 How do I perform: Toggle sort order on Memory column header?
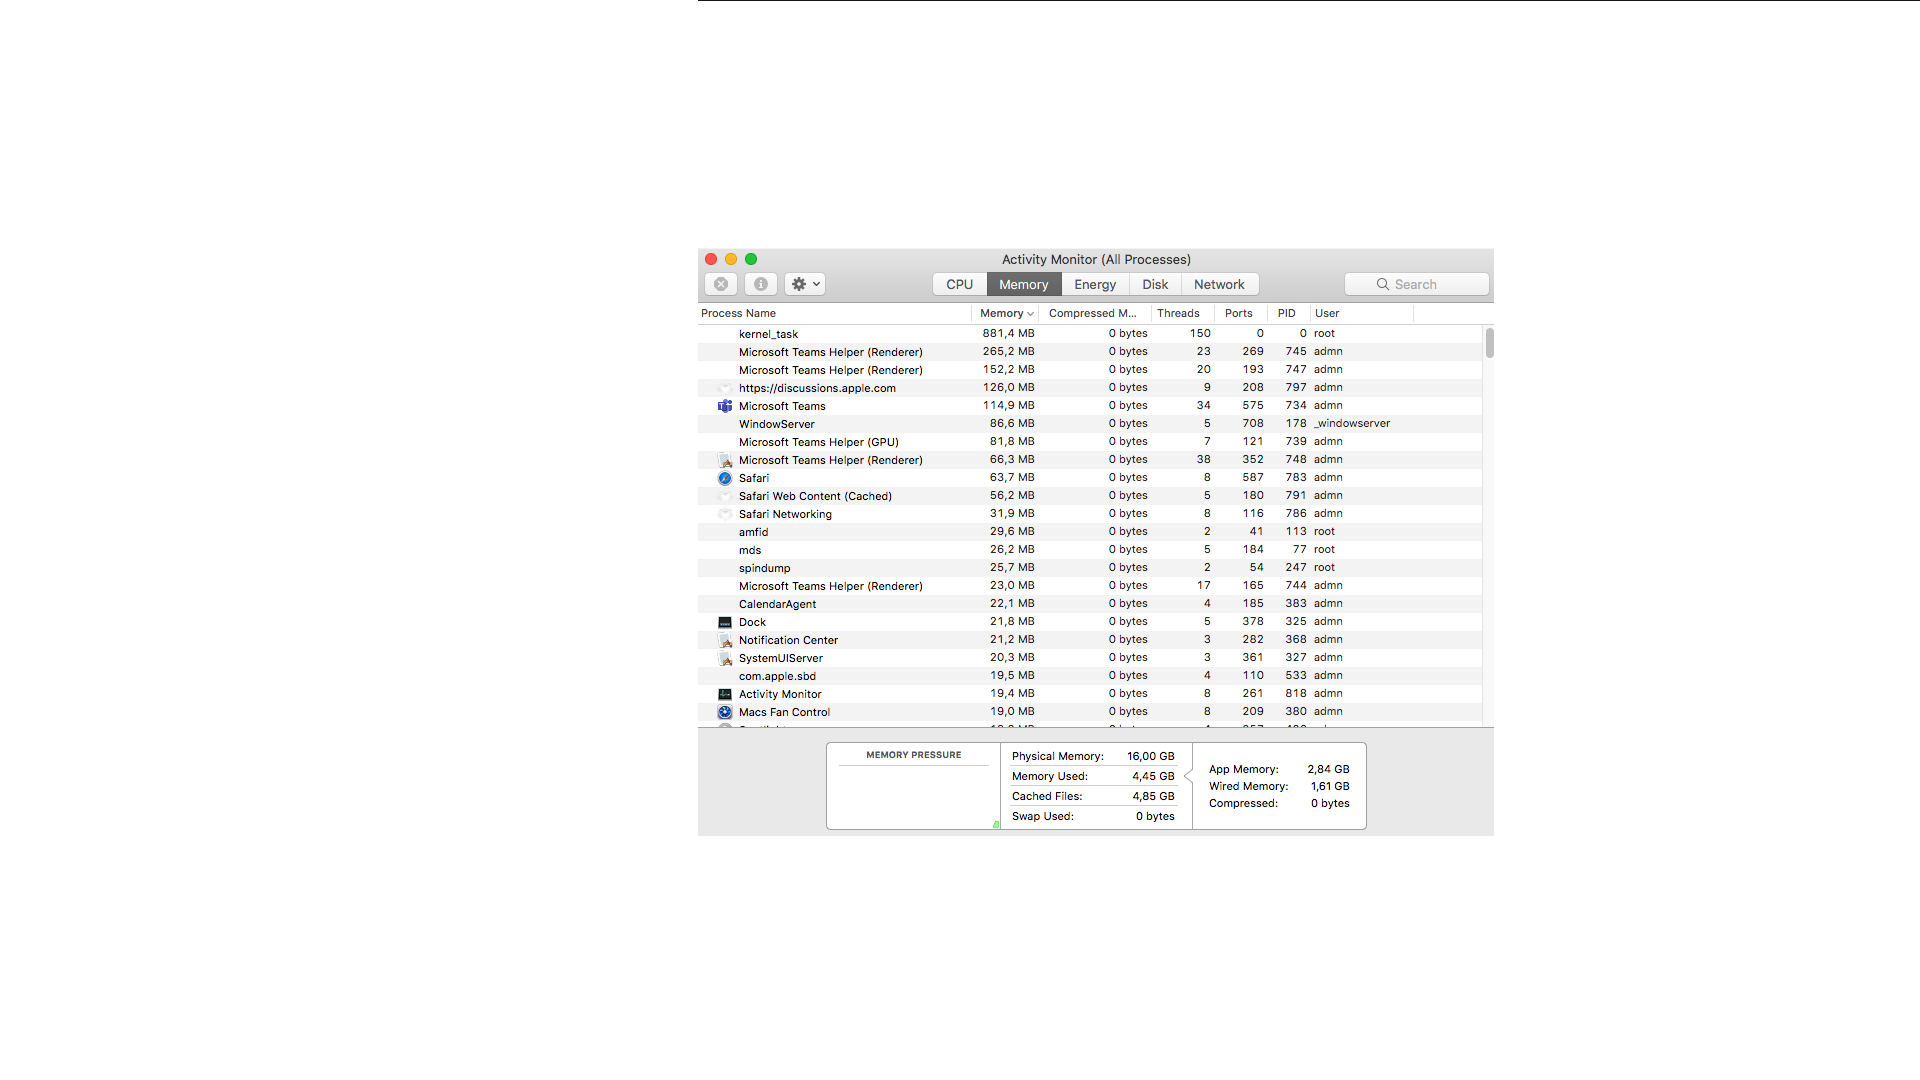1005,313
